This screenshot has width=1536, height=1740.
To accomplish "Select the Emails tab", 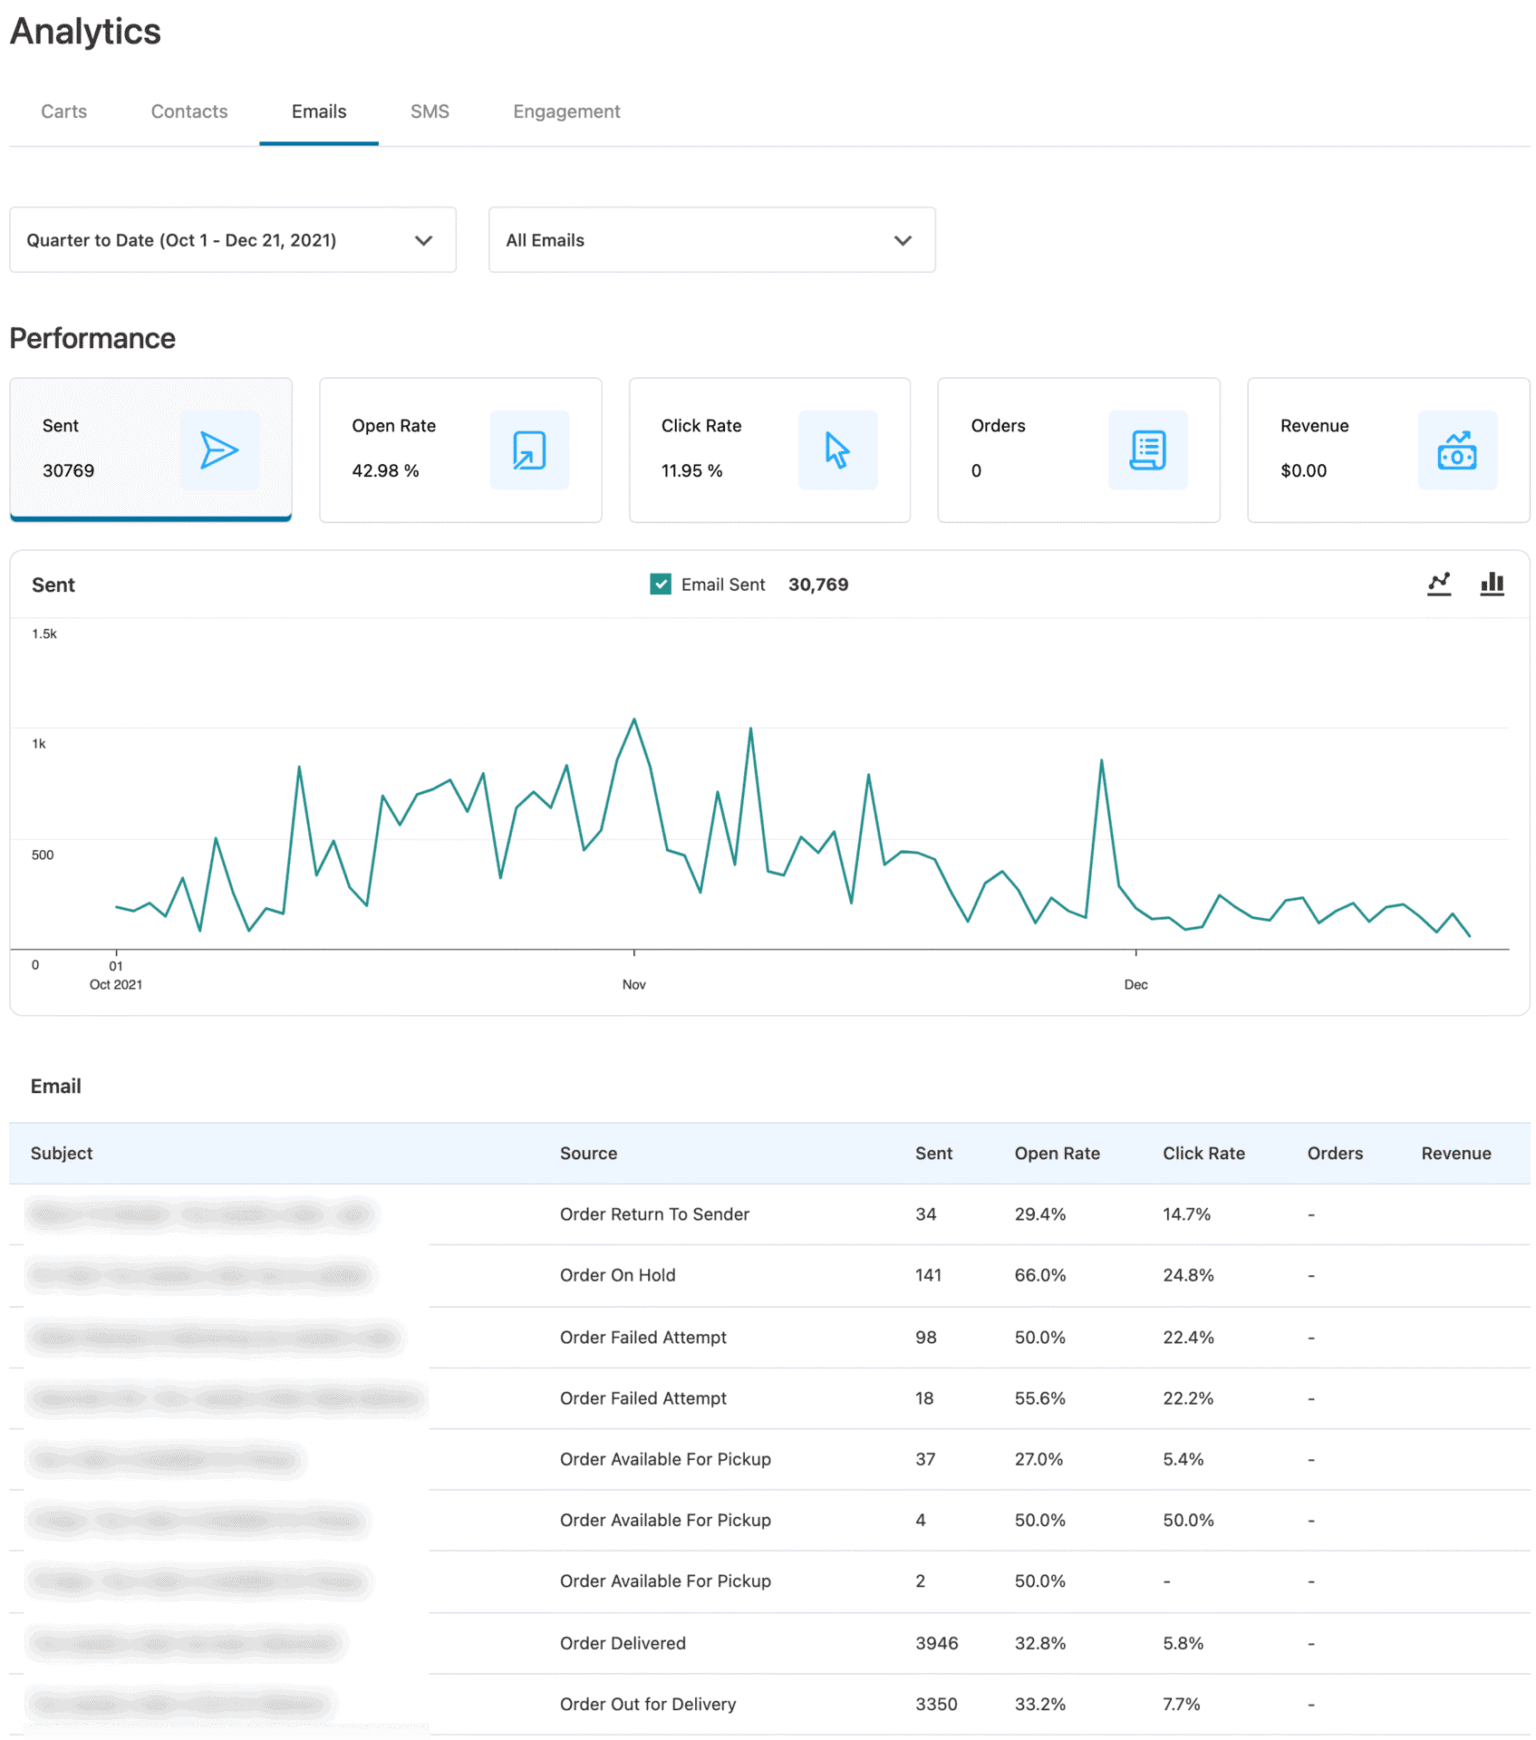I will click(319, 111).
